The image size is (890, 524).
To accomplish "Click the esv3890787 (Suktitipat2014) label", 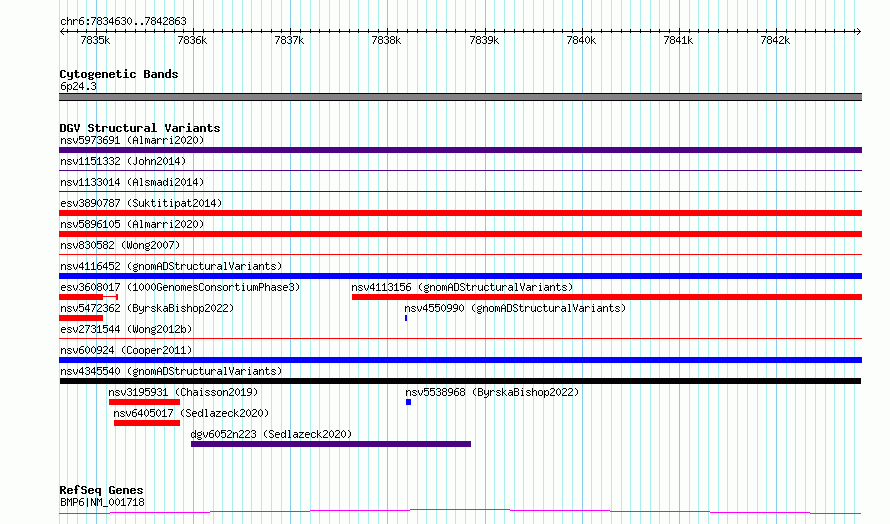I will [141, 203].
